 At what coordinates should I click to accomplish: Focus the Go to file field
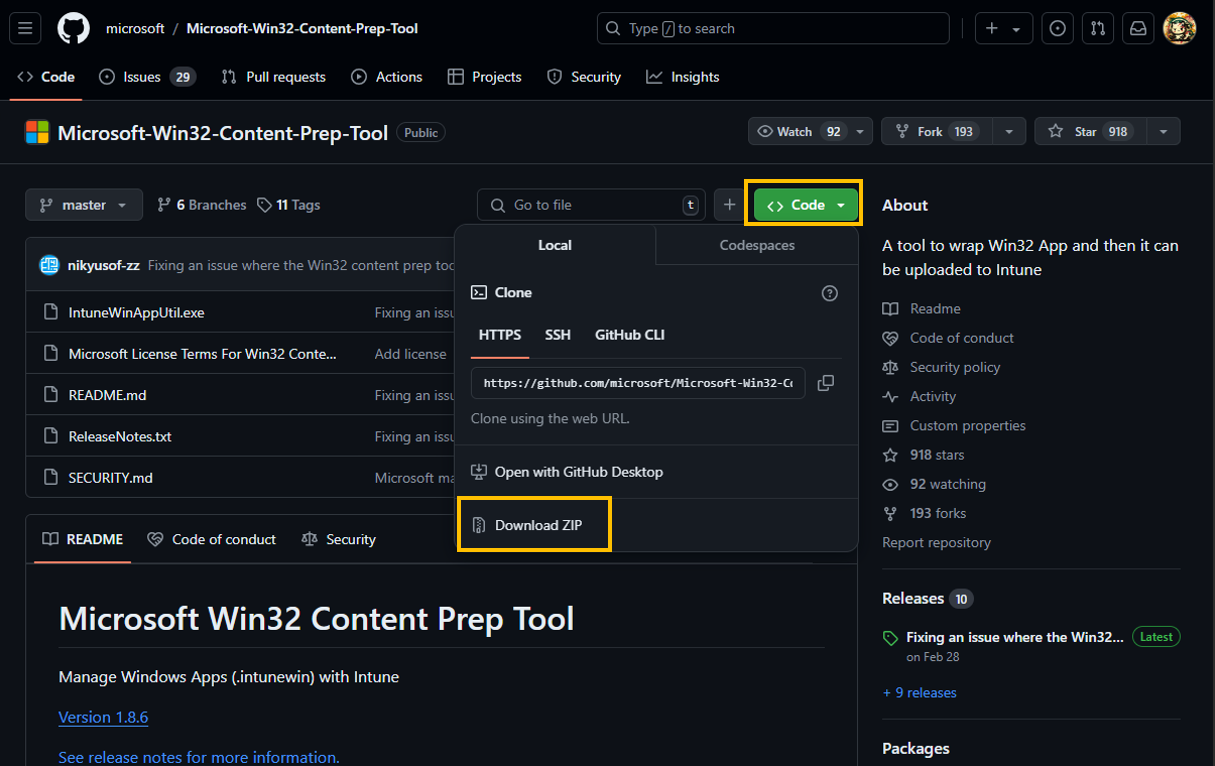pos(591,205)
